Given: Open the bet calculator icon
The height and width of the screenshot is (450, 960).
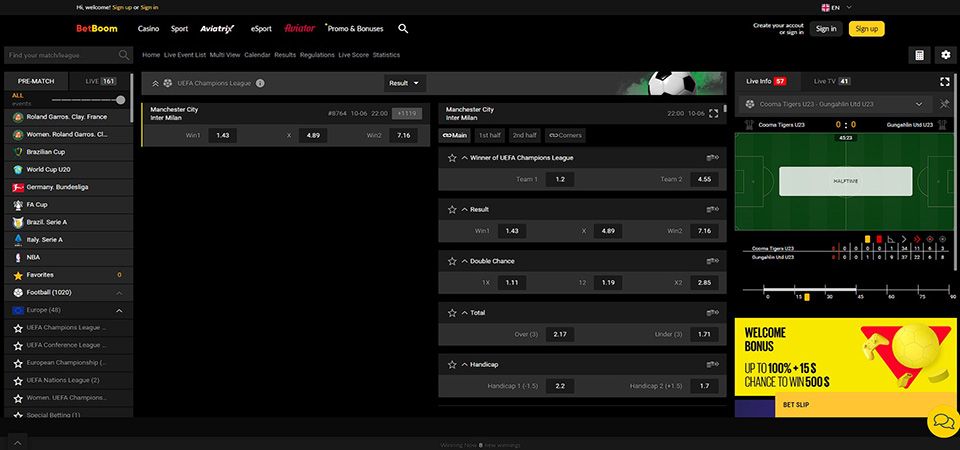Looking at the screenshot, I should [919, 55].
